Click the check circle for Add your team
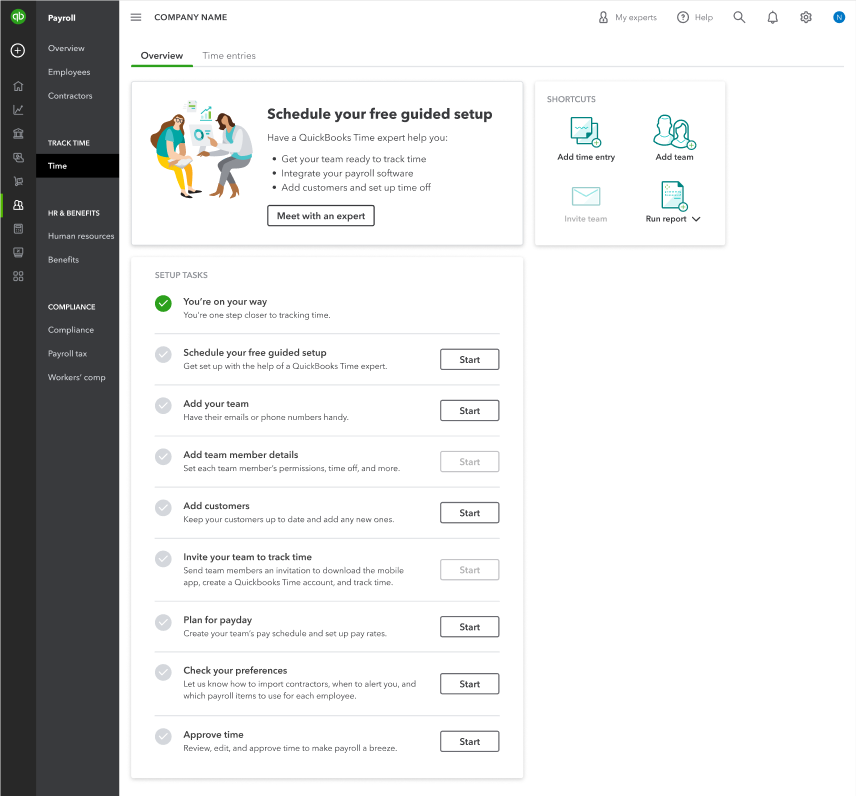 (163, 406)
